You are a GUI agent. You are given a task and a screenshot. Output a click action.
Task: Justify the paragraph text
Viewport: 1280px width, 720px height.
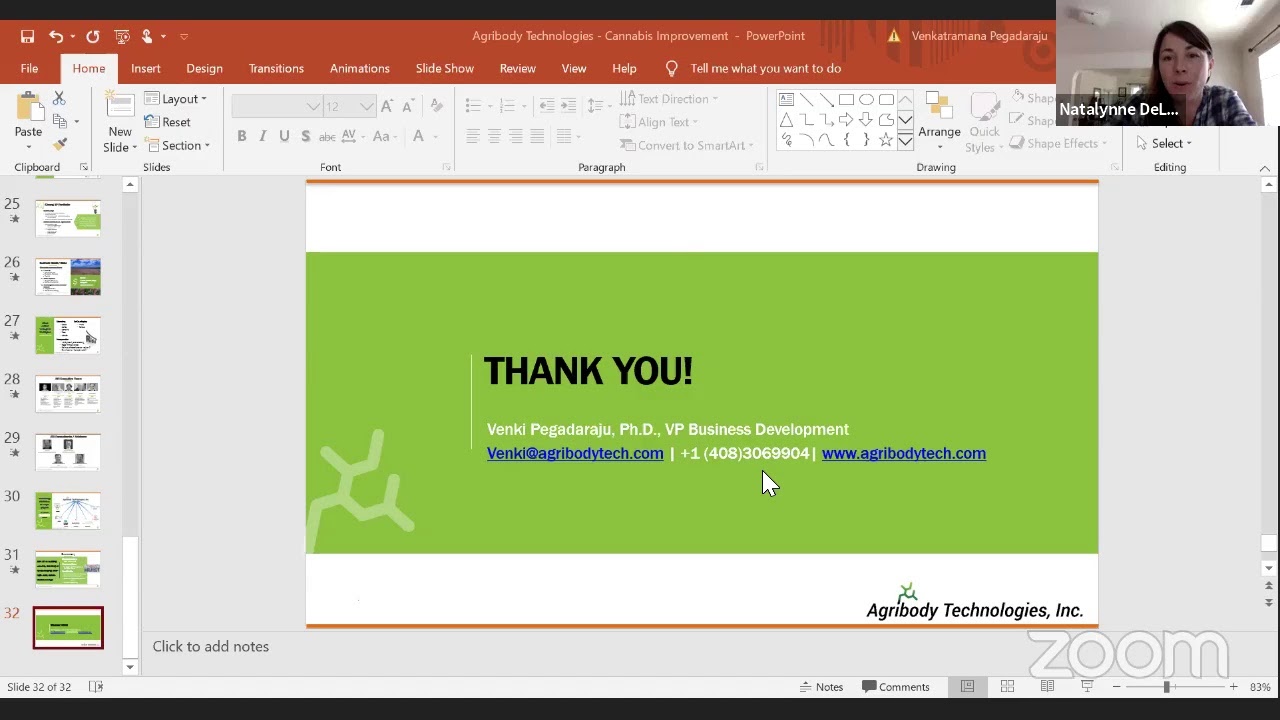[x=538, y=136]
